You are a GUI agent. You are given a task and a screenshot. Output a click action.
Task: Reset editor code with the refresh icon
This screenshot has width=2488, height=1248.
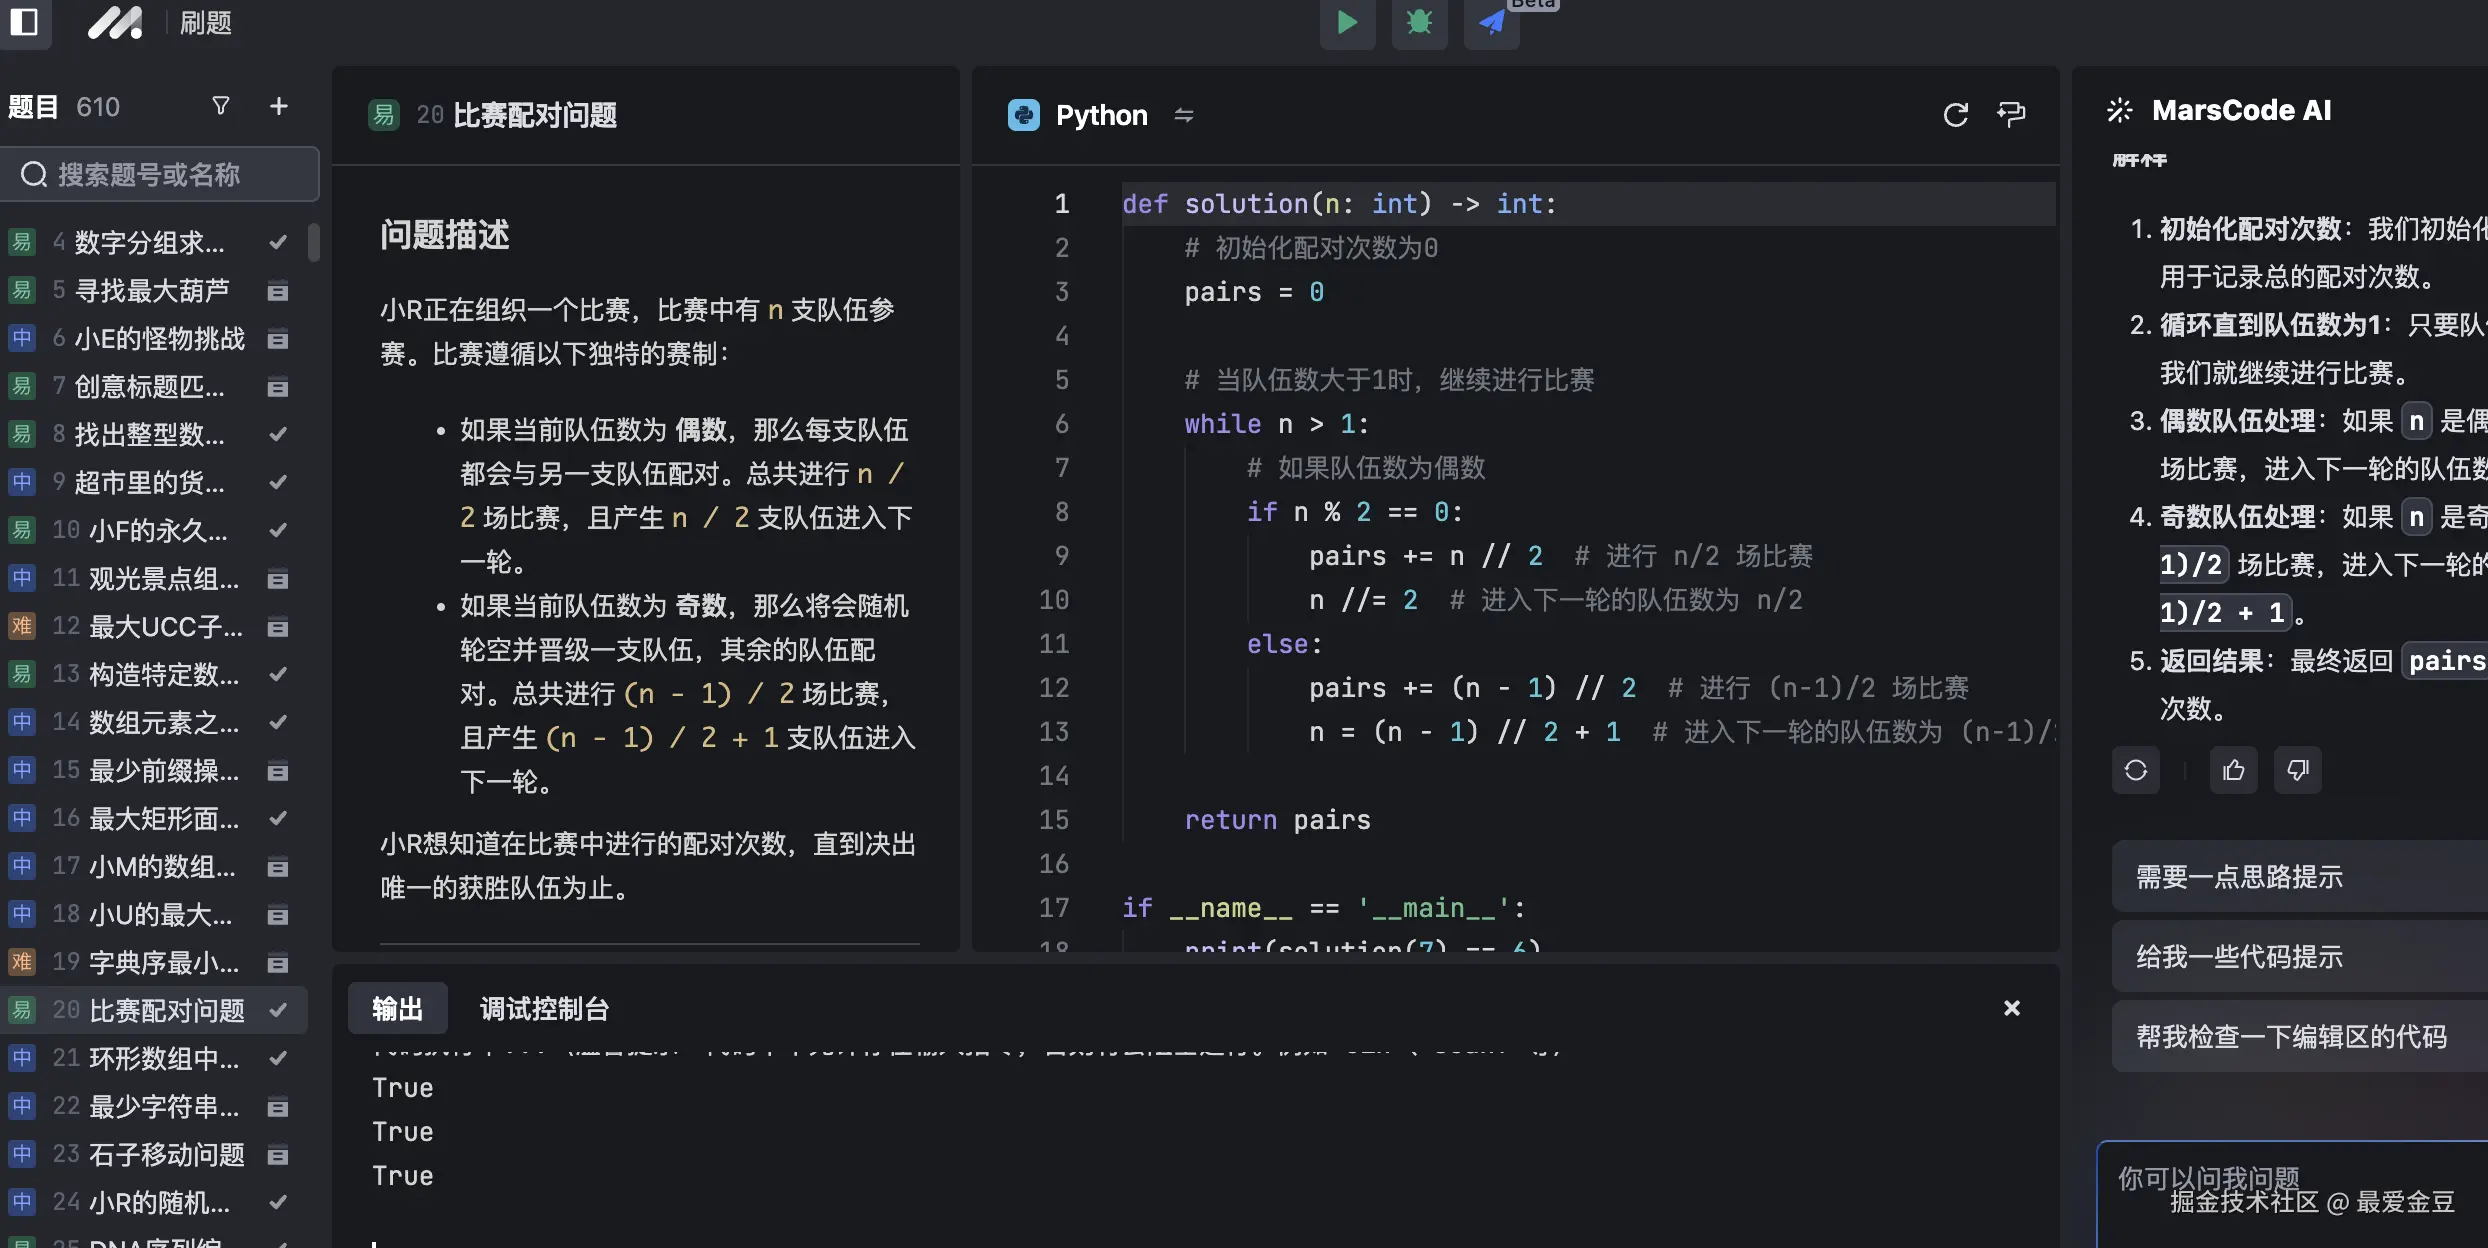[x=1955, y=115]
